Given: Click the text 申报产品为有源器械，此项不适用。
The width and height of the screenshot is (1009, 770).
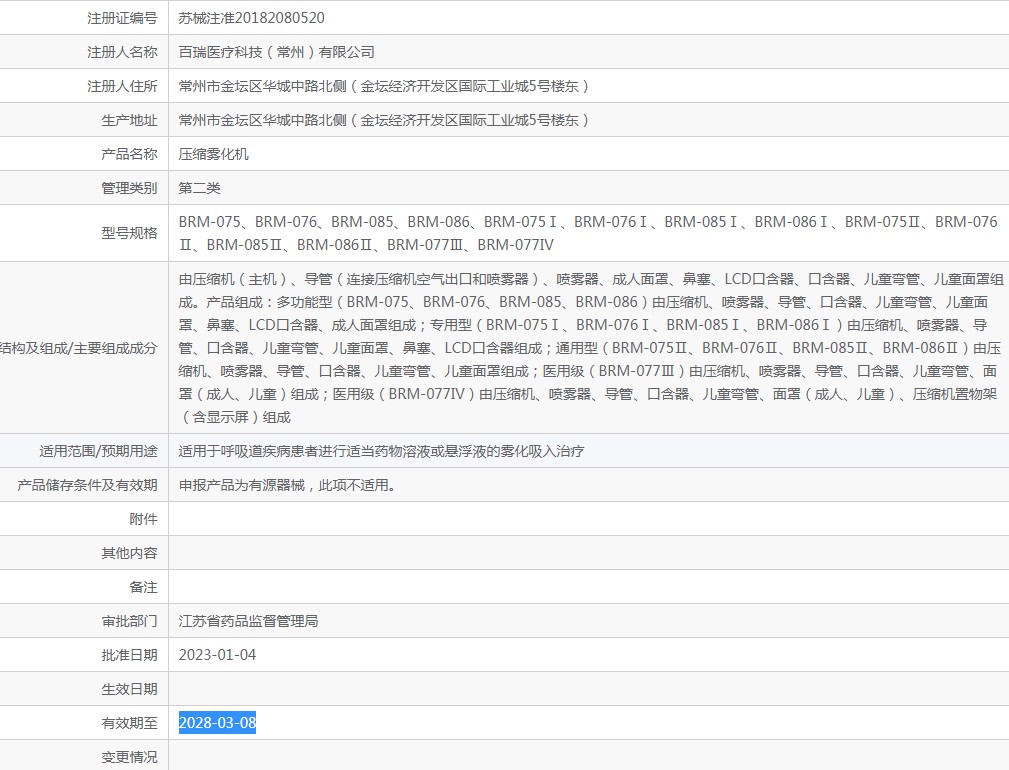Looking at the screenshot, I should pos(287,485).
